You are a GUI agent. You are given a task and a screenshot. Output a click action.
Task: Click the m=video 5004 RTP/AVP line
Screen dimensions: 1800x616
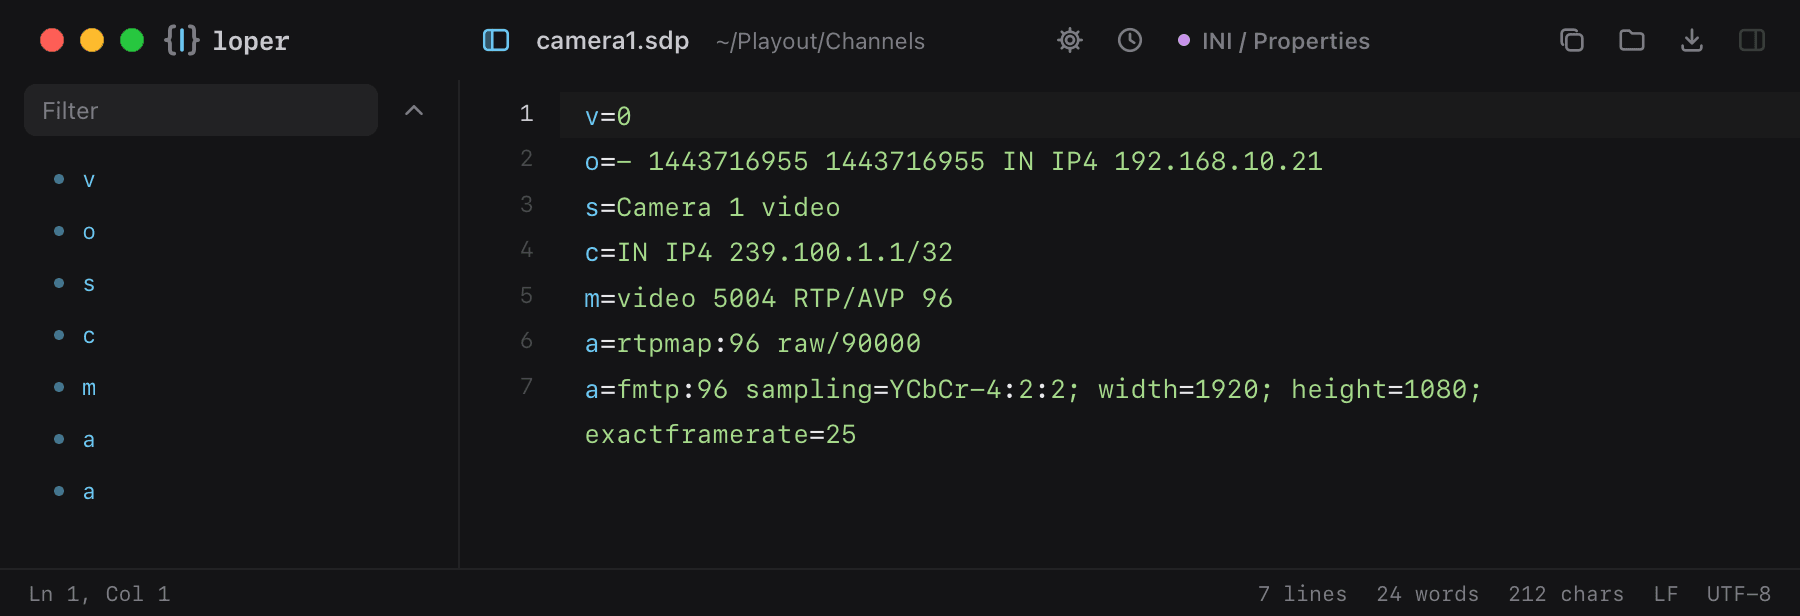768,298
